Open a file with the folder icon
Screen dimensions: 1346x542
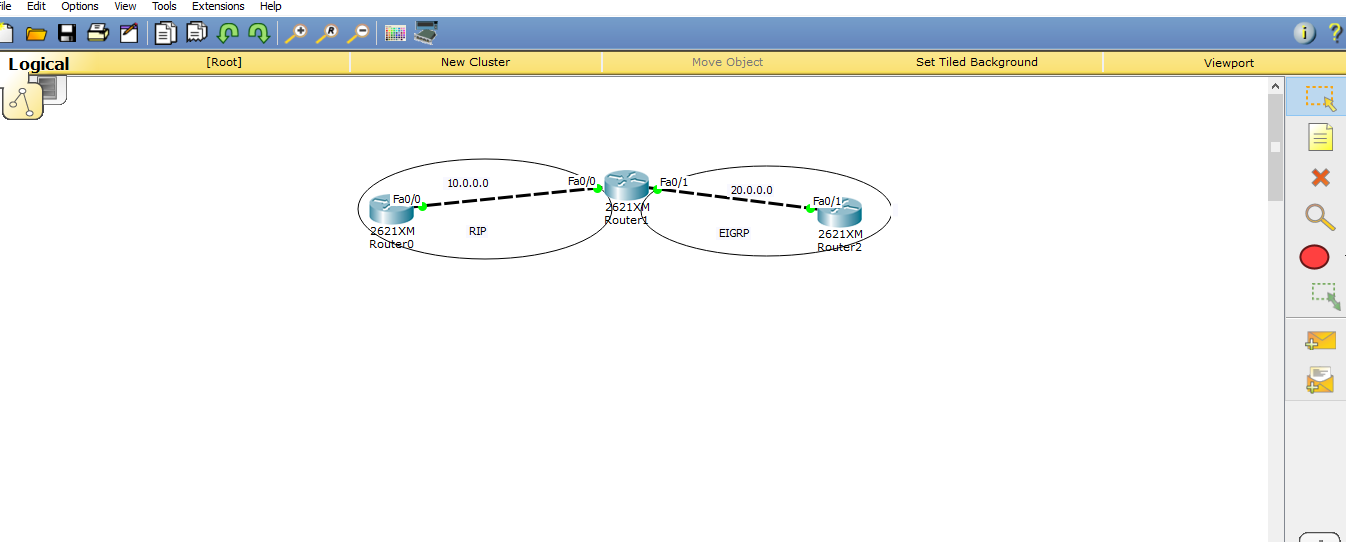click(36, 34)
